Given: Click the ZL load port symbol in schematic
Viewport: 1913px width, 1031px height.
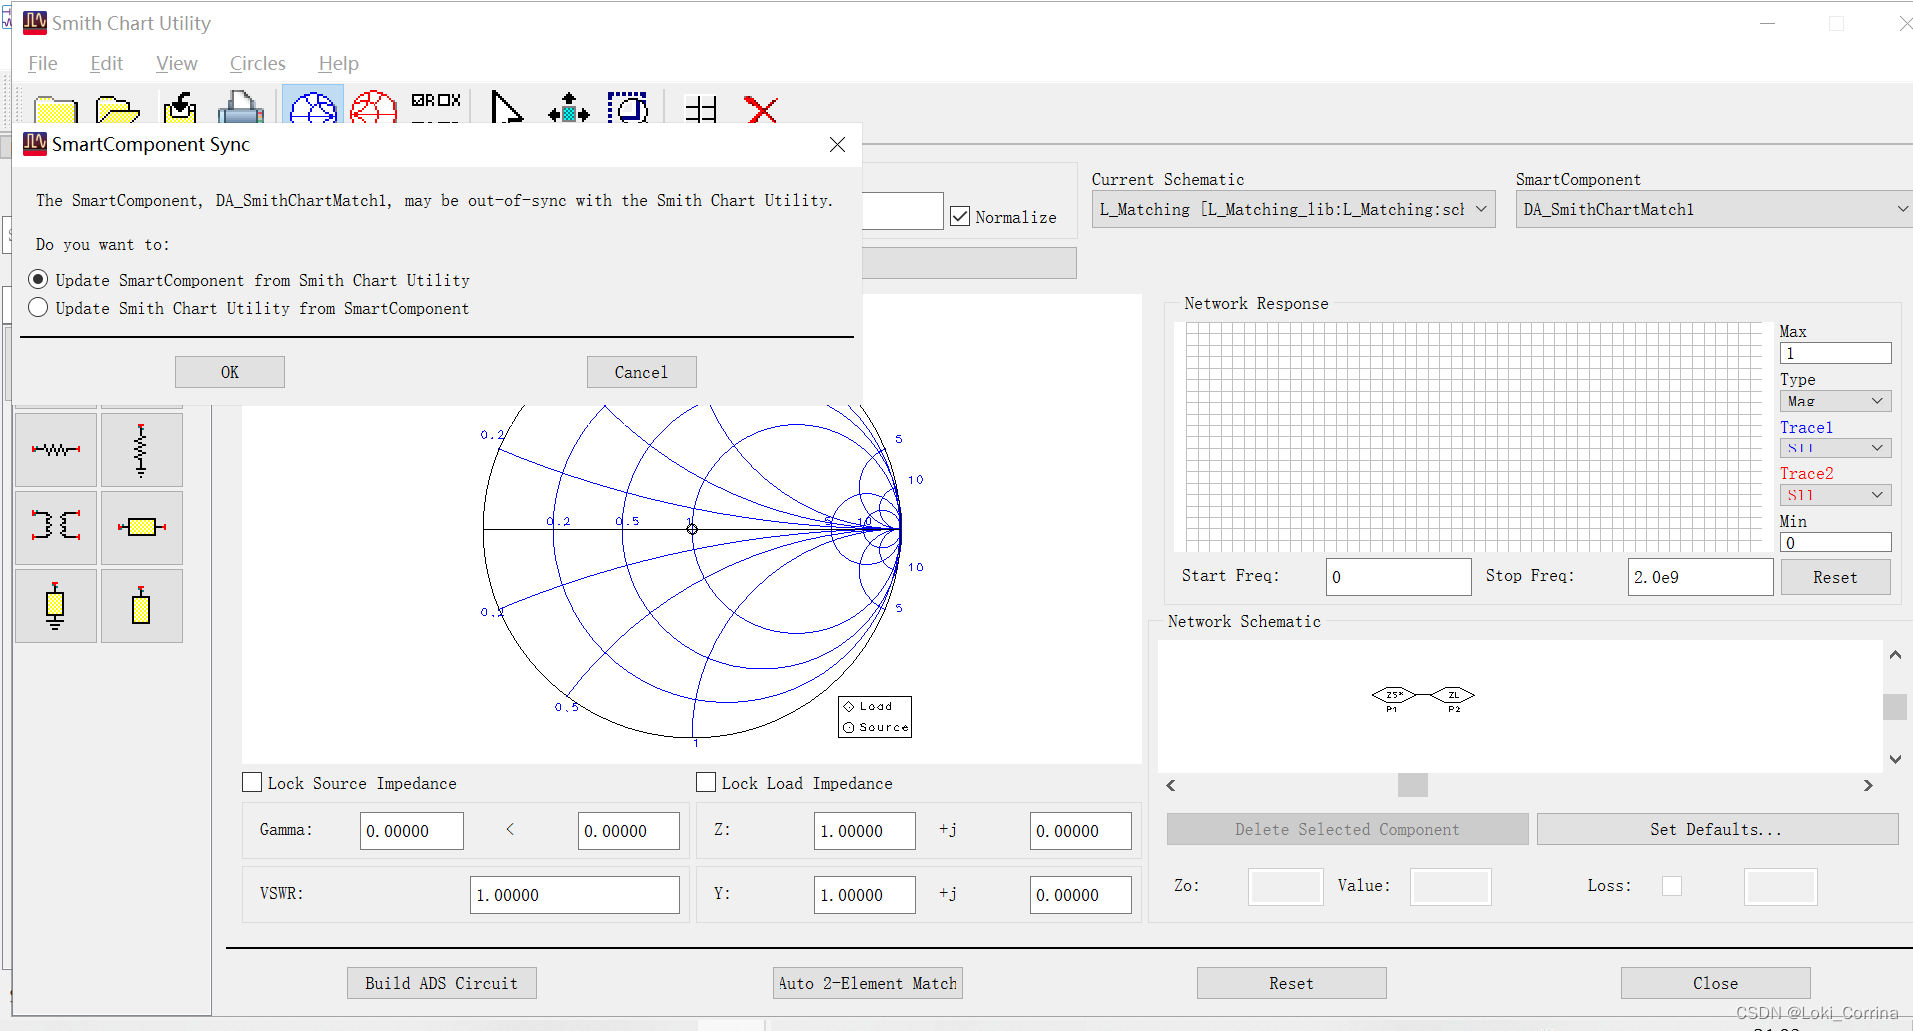Looking at the screenshot, I should click(x=1454, y=697).
